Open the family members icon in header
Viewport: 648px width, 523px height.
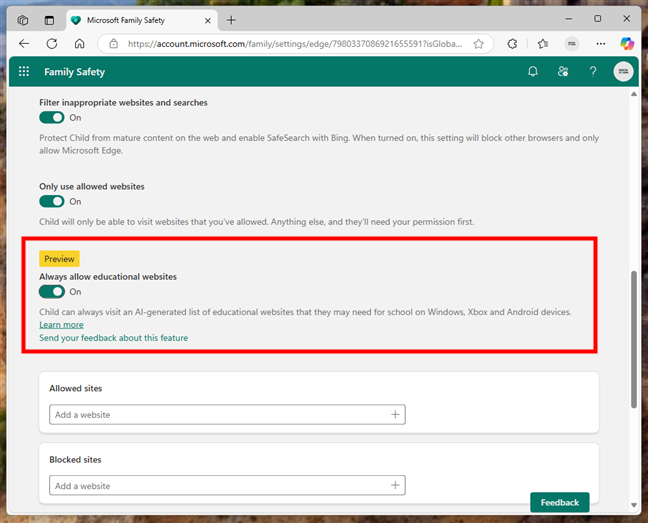pos(563,72)
